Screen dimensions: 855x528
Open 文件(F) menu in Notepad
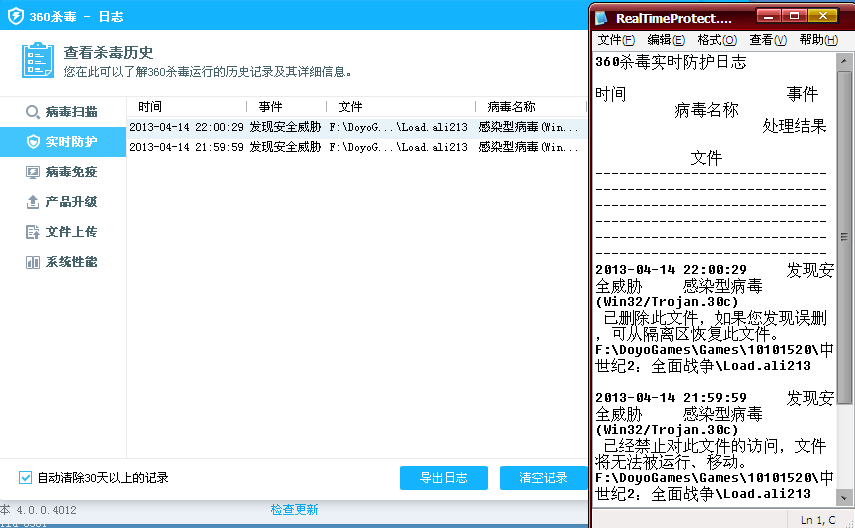(616, 40)
